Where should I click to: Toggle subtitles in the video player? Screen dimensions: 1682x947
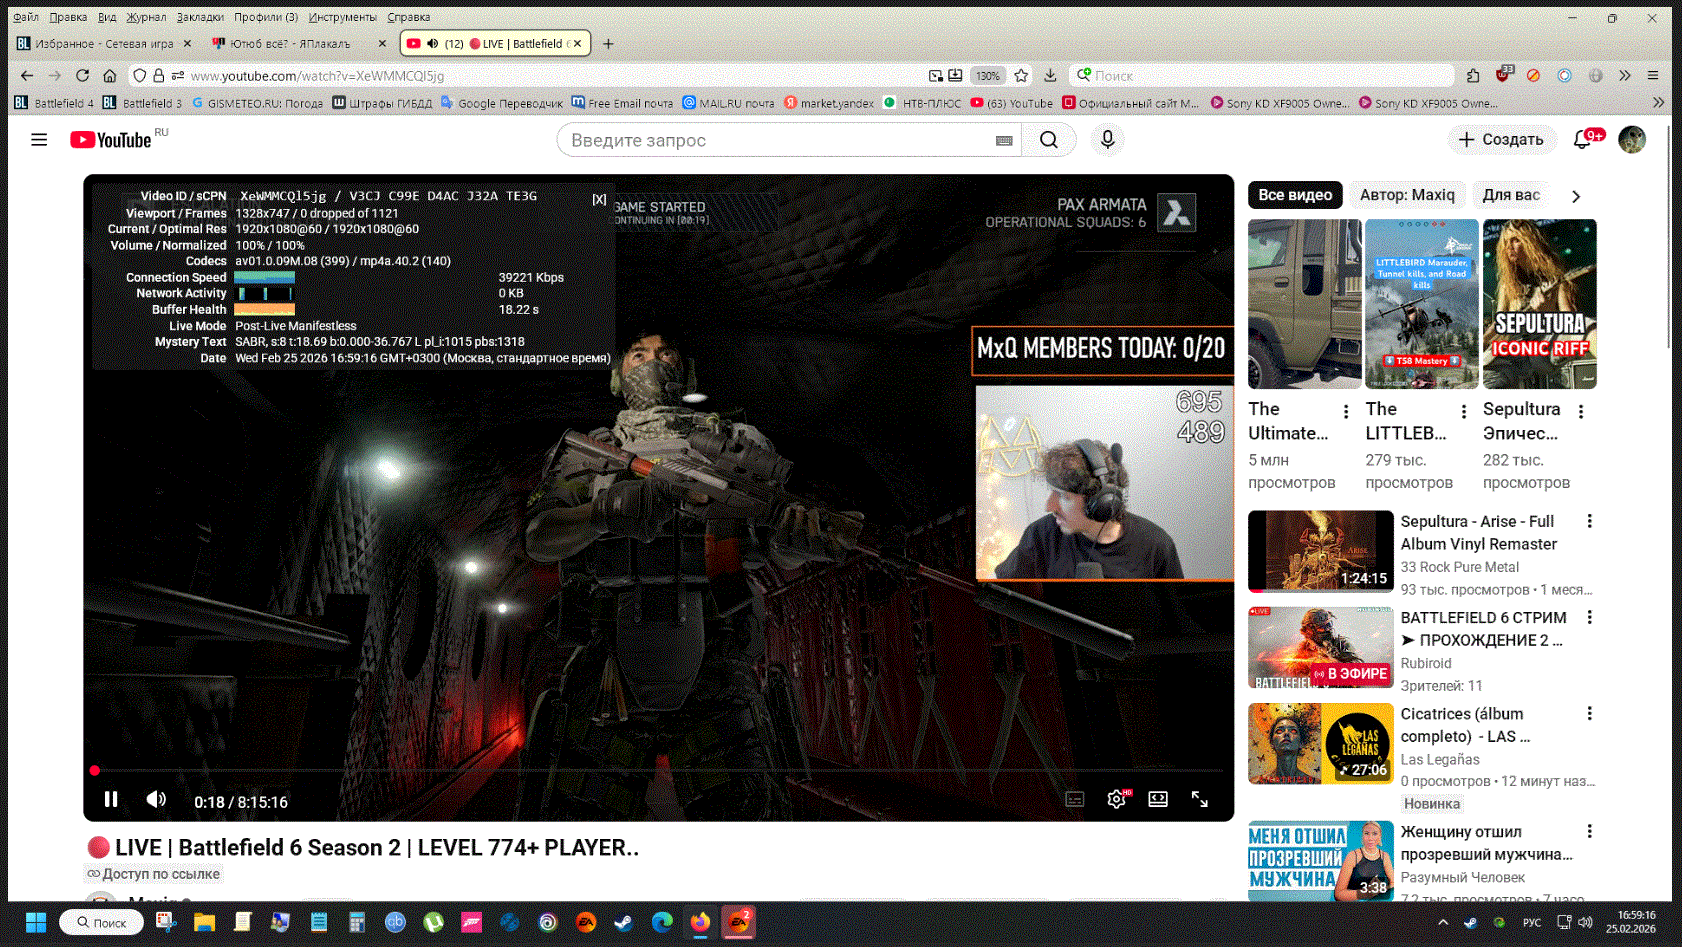tap(1075, 799)
